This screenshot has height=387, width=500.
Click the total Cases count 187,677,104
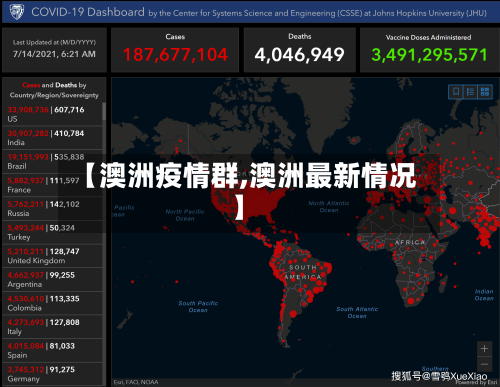[x=175, y=55]
